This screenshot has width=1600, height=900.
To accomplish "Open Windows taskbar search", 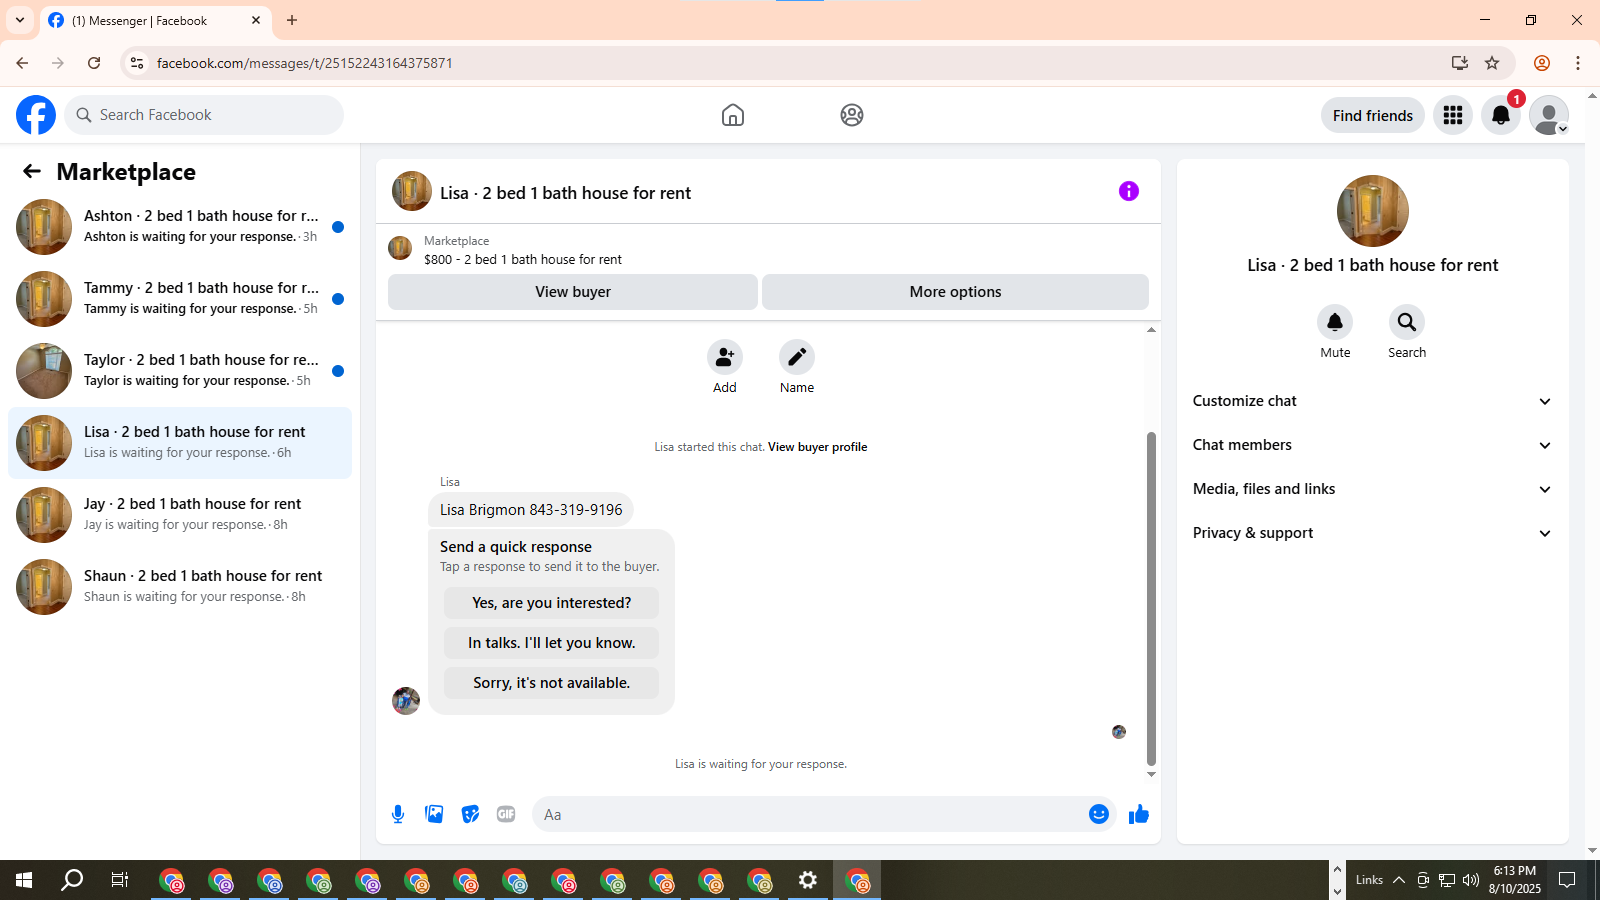I will point(72,880).
